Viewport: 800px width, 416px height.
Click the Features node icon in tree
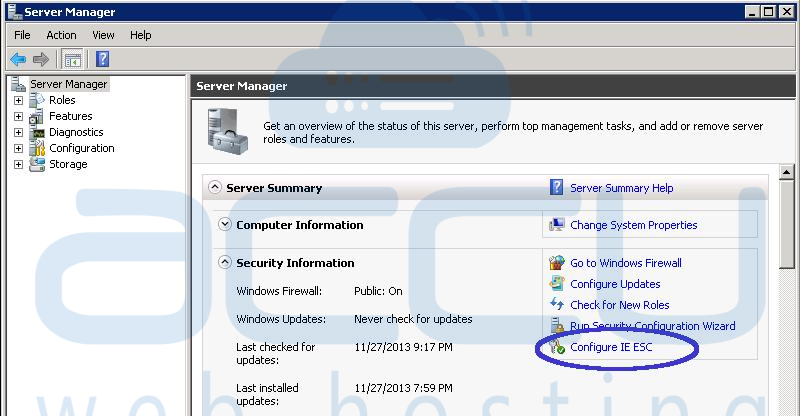click(37, 116)
